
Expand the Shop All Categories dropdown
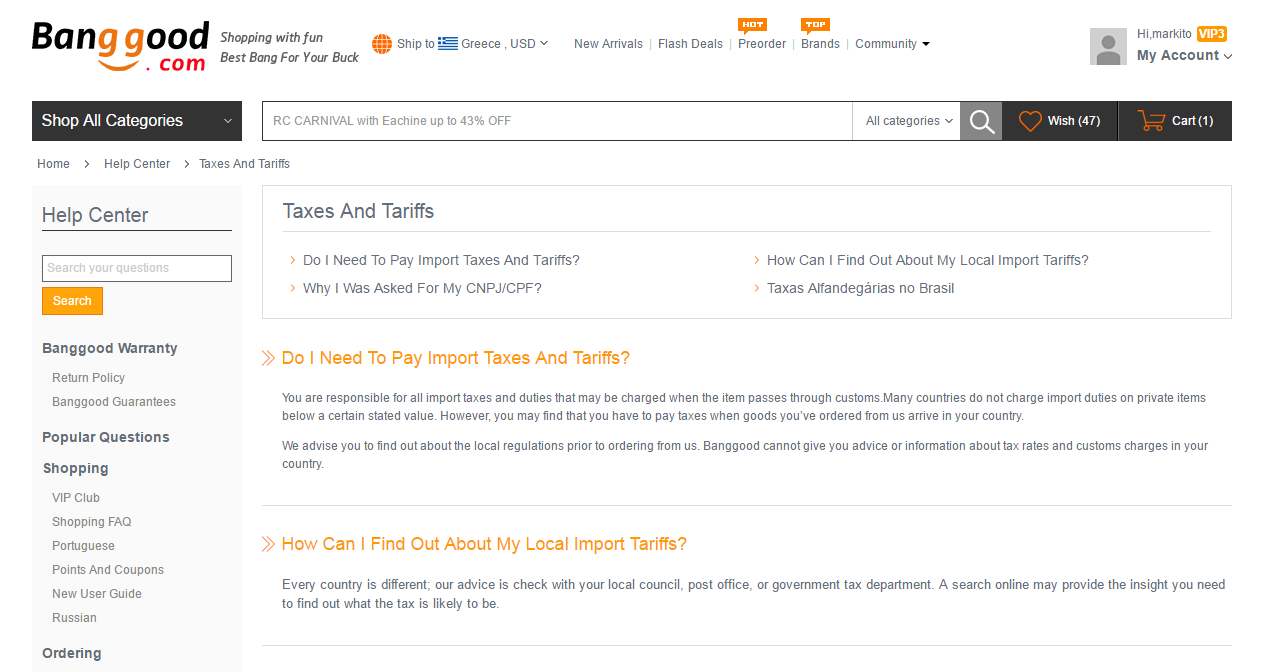point(136,121)
